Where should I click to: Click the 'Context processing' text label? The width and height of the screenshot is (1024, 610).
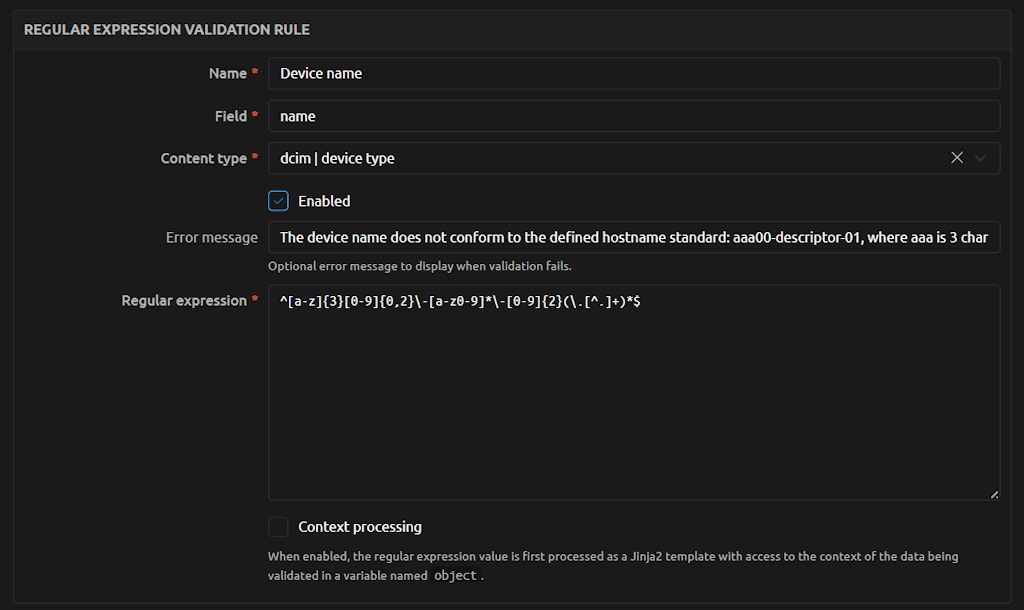coord(360,527)
